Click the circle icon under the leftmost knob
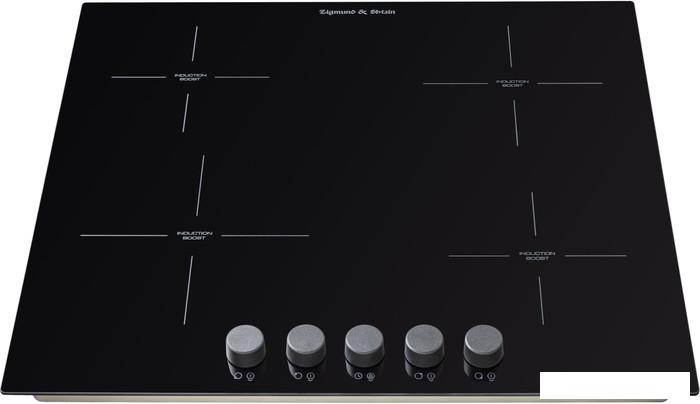 [237, 378]
